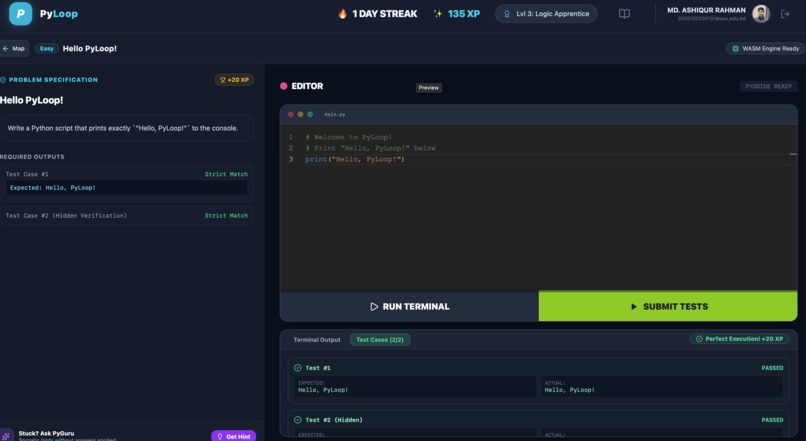Click the pink Editor status dot
Screen dimensions: 806x441
pyautogui.click(x=283, y=86)
